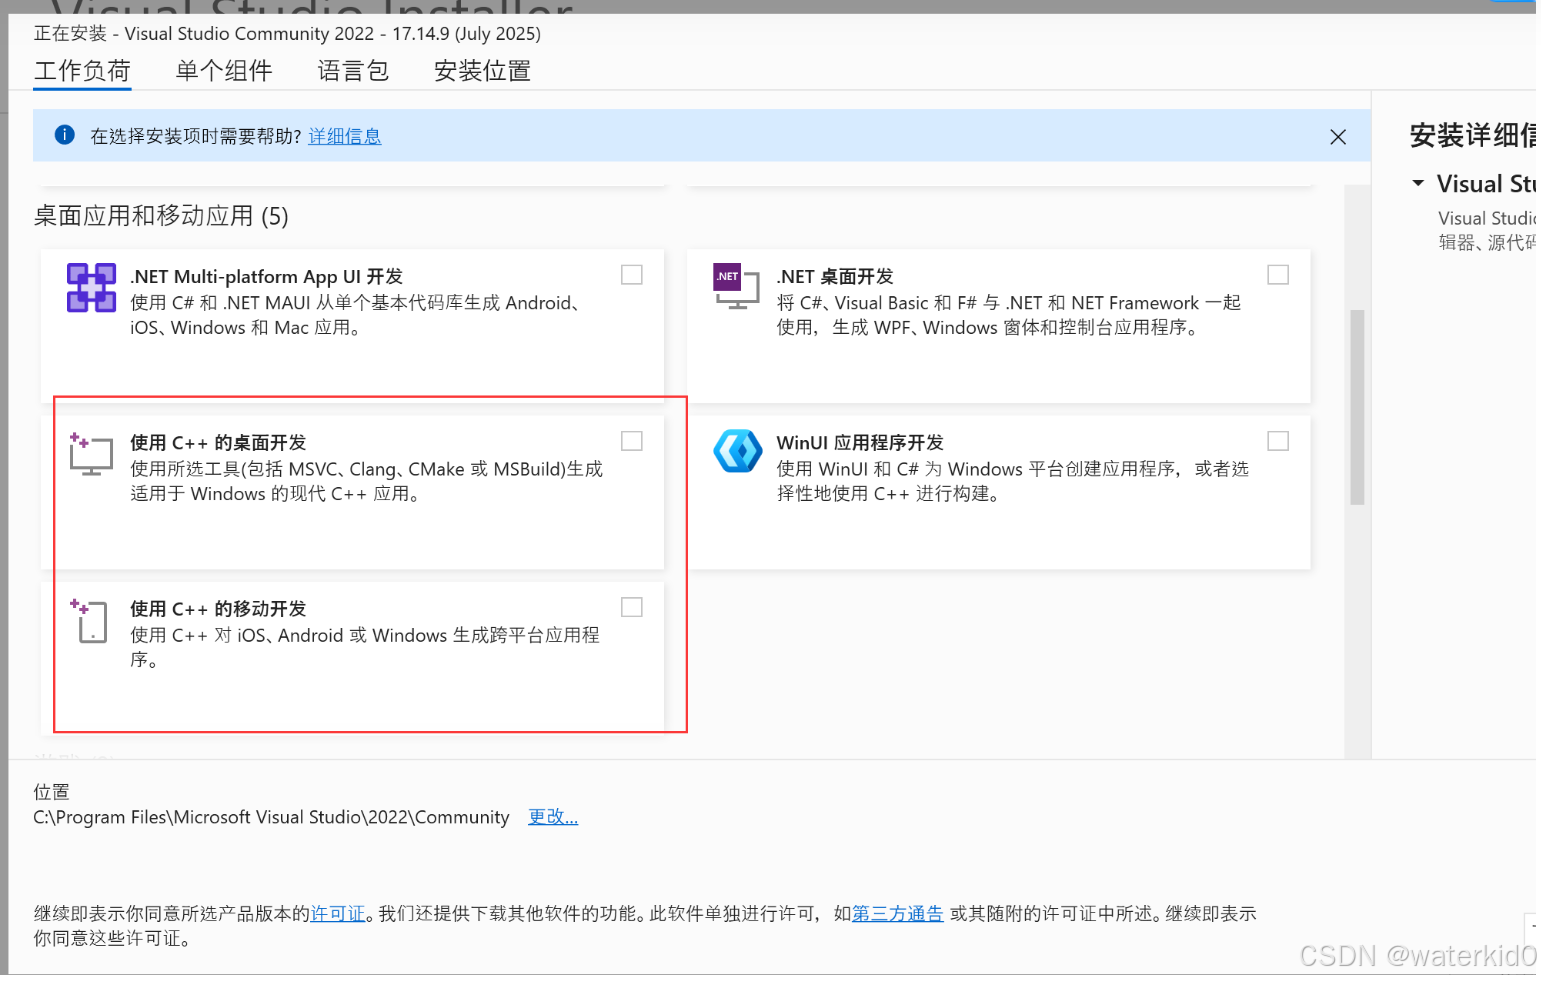Switch to the 工作负荷 tab
1541x982 pixels.
82,71
